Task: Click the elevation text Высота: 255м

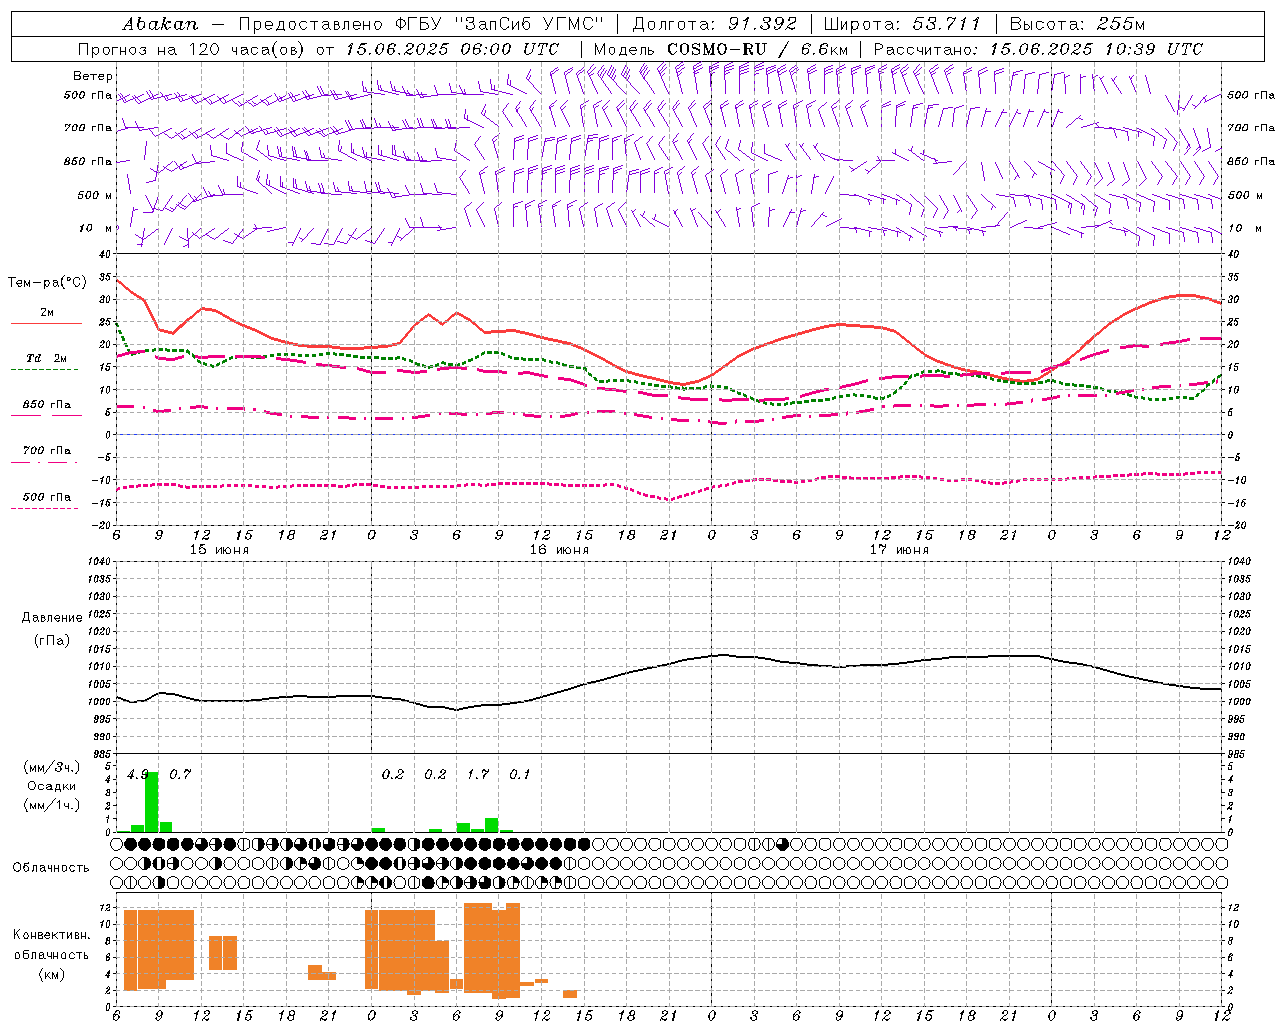Action: pos(1077,24)
